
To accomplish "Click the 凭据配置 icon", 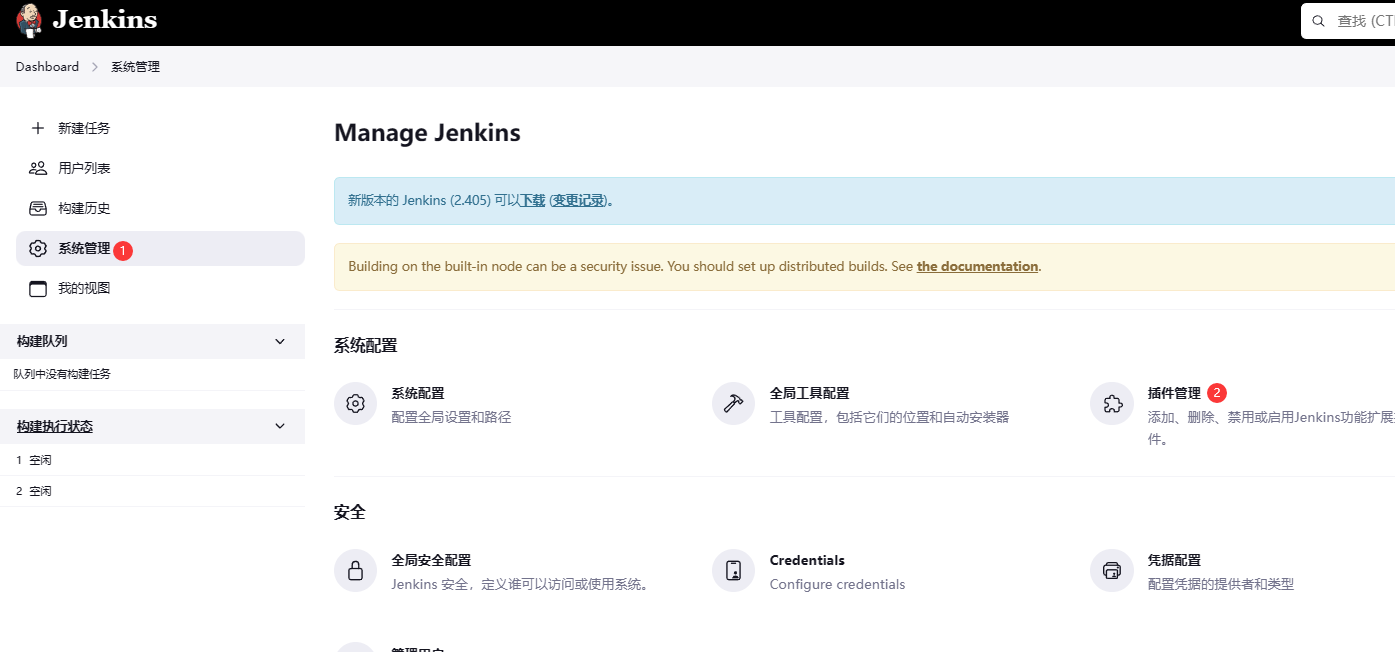I will [1111, 571].
